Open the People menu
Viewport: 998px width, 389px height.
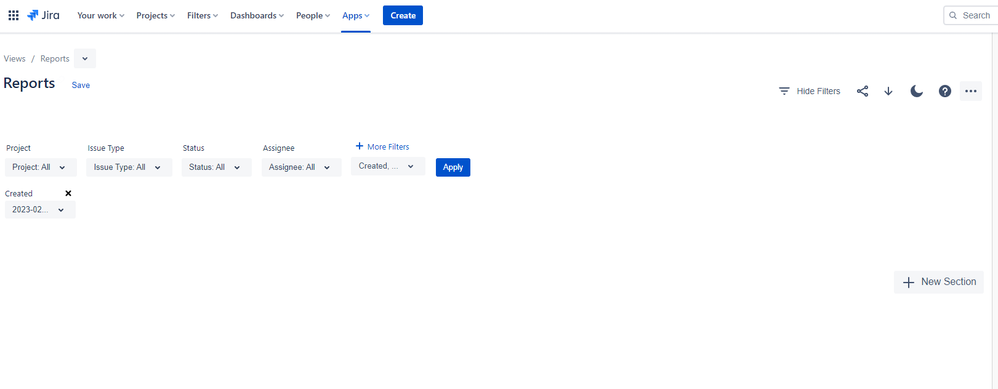(313, 15)
